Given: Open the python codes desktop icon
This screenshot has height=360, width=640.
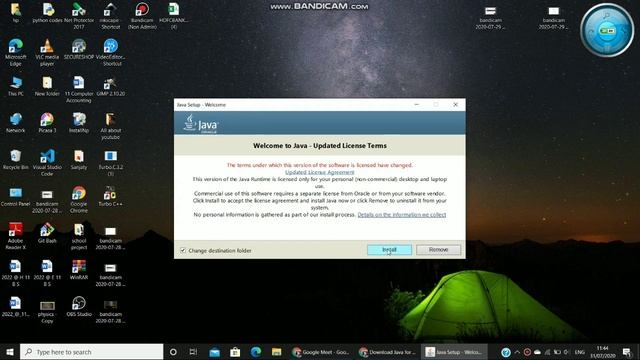Looking at the screenshot, I should pyautogui.click(x=47, y=13).
